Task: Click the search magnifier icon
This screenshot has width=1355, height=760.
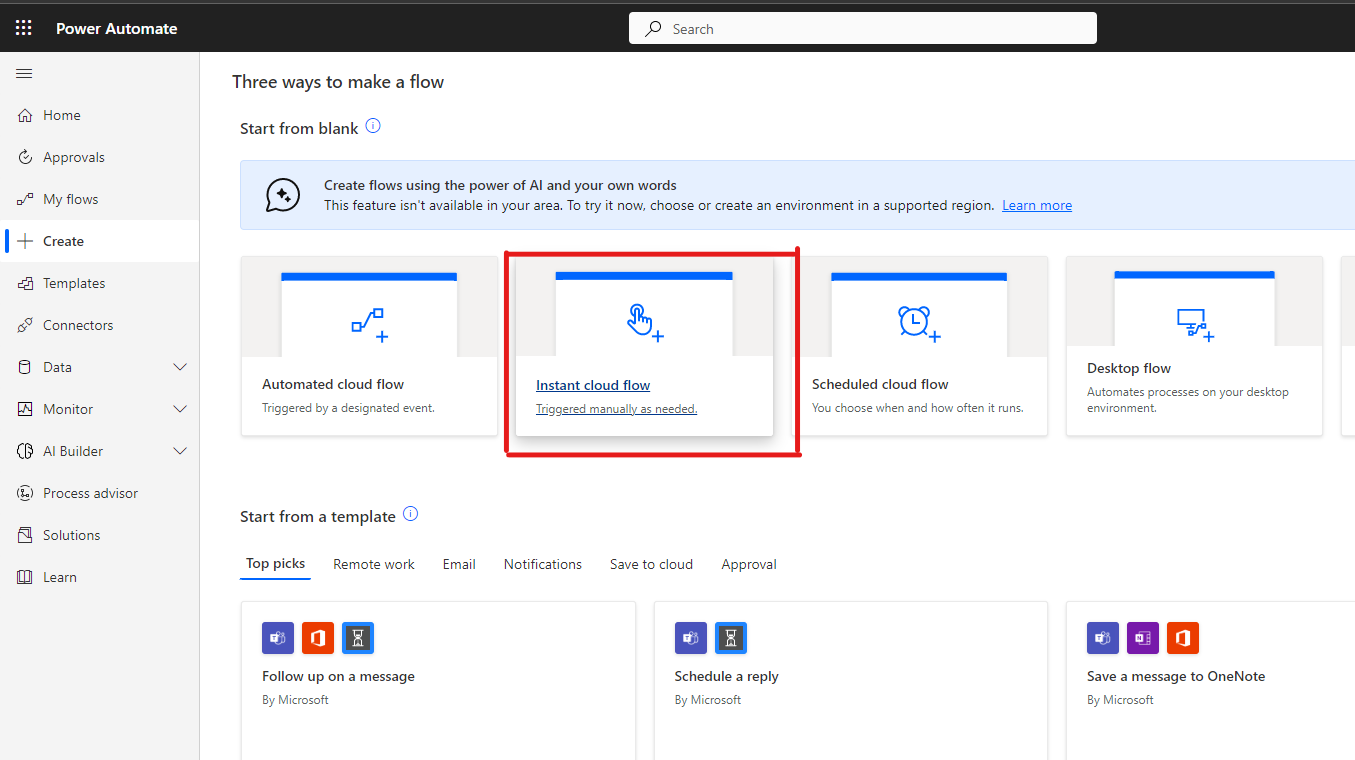Action: [x=653, y=29]
